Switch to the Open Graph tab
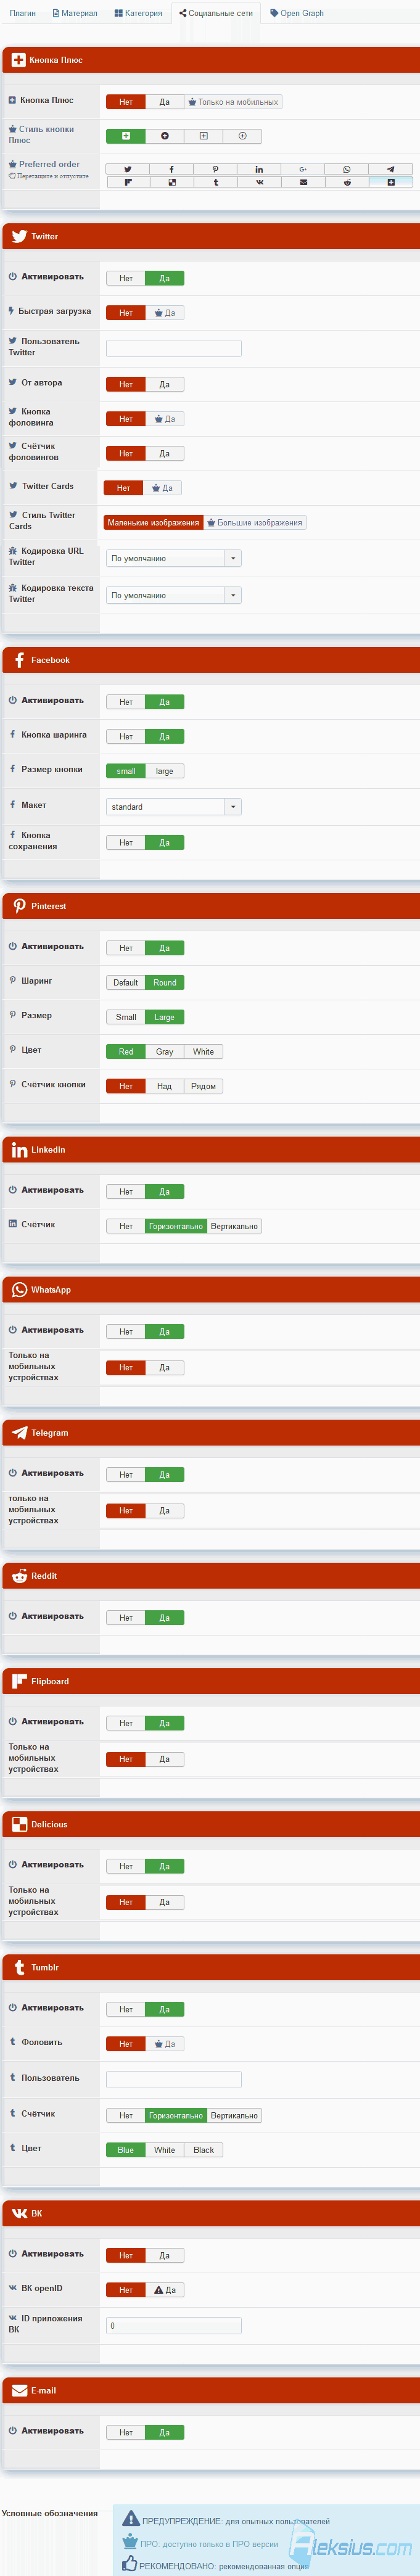The height and width of the screenshot is (2576, 420). click(297, 13)
